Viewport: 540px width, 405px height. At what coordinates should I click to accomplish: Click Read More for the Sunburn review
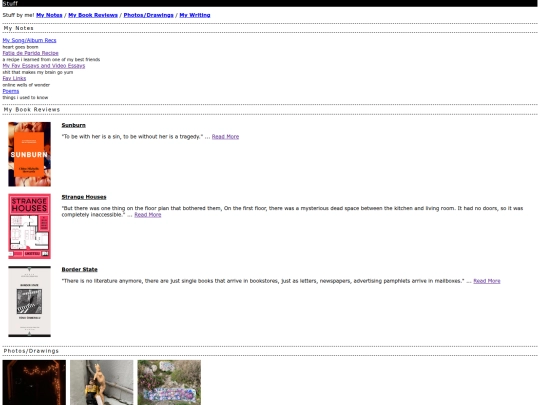pos(225,137)
